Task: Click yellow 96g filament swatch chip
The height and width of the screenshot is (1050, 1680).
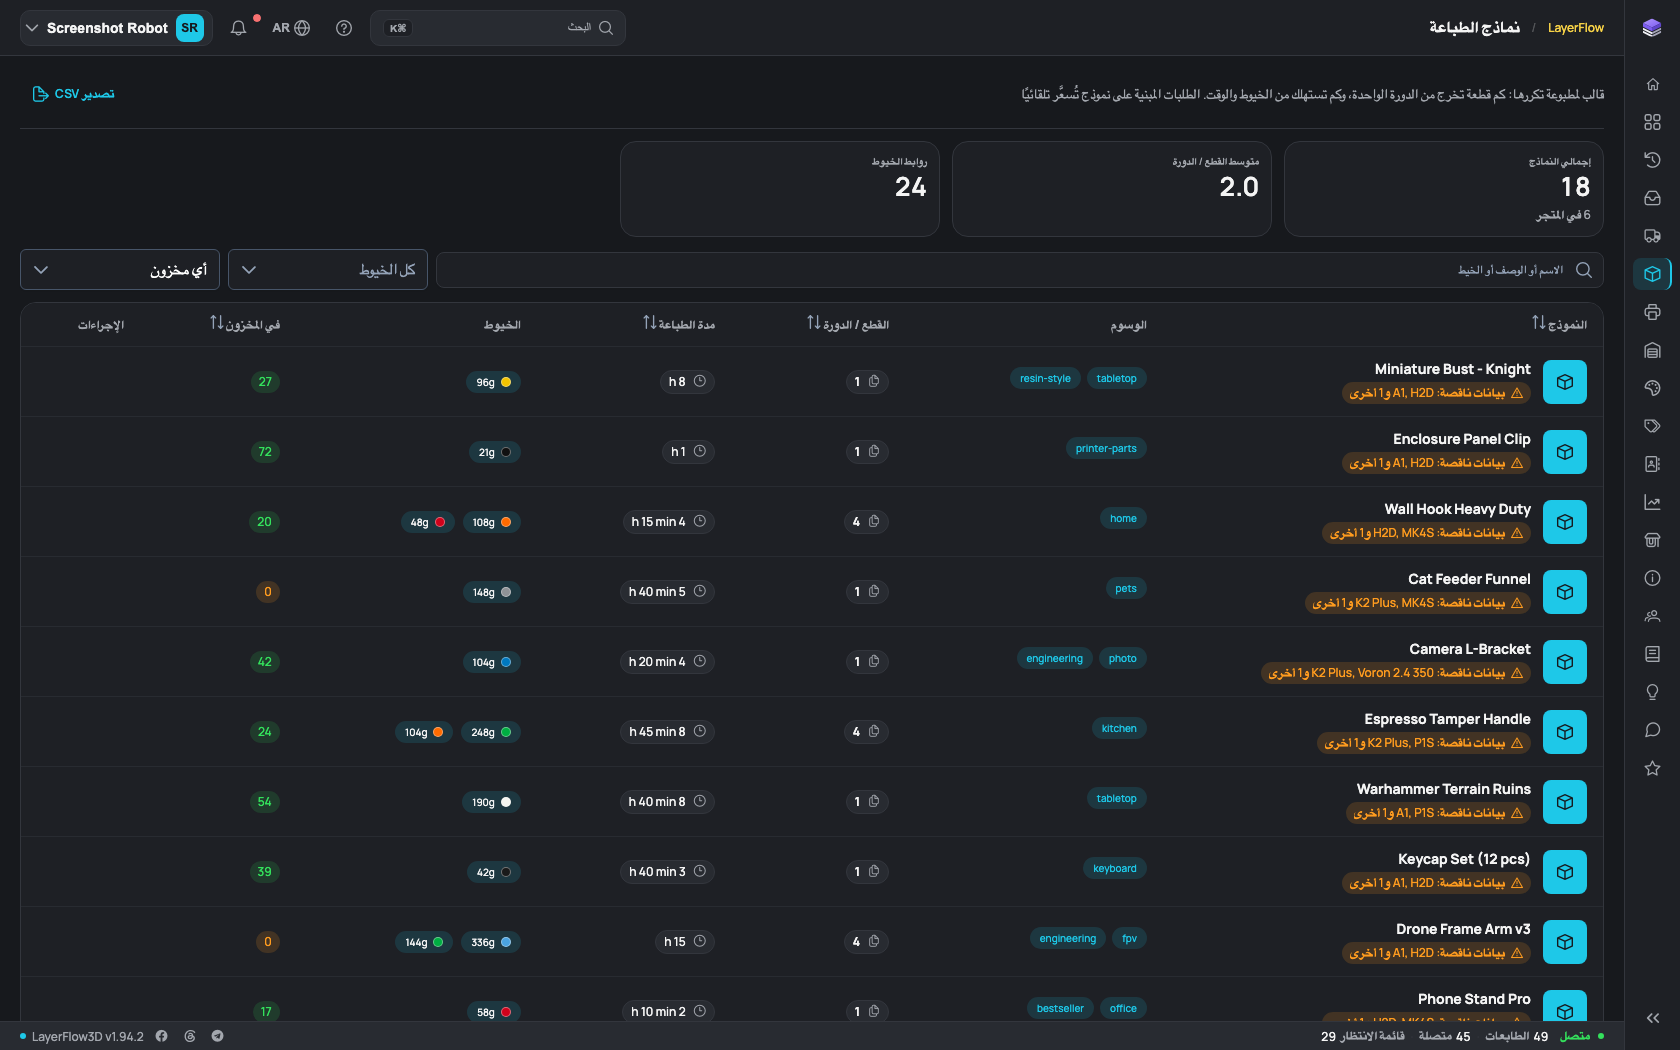Action: (493, 382)
